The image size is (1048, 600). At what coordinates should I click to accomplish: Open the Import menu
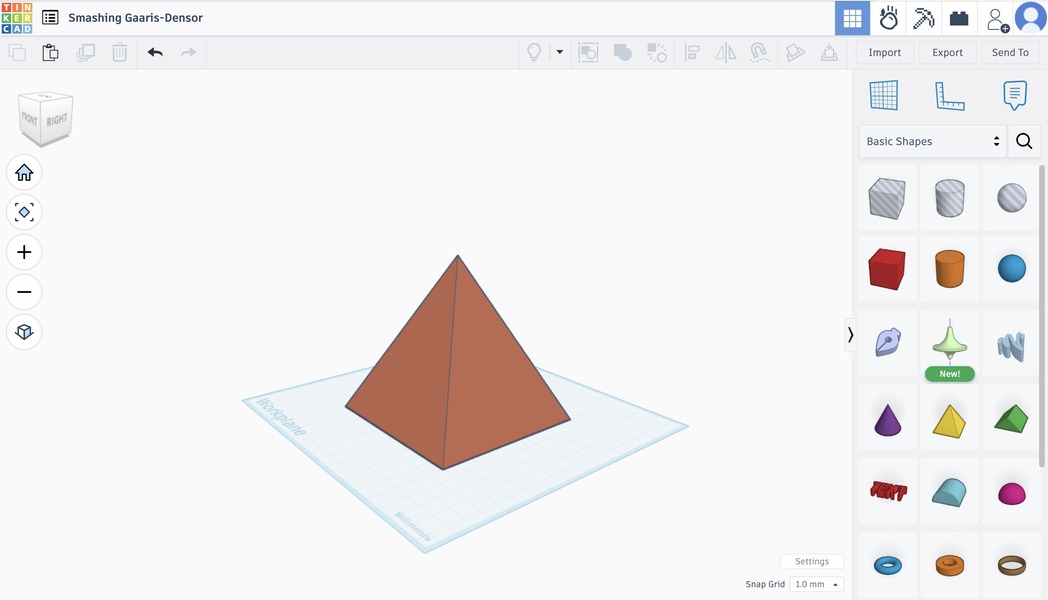click(x=884, y=52)
